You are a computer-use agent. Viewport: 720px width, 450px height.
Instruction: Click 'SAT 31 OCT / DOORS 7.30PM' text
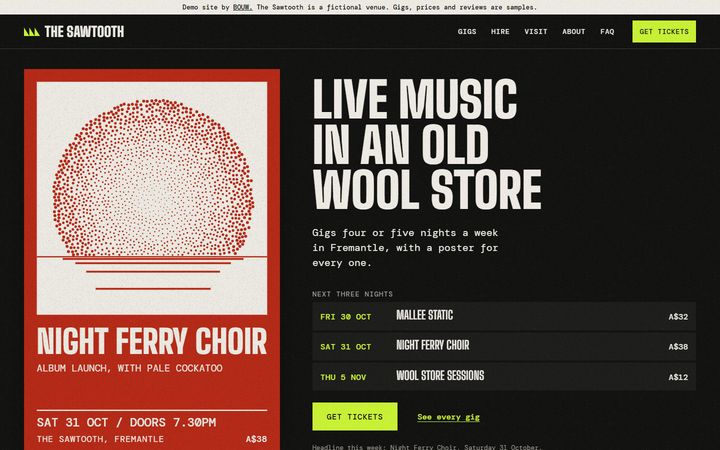126,422
